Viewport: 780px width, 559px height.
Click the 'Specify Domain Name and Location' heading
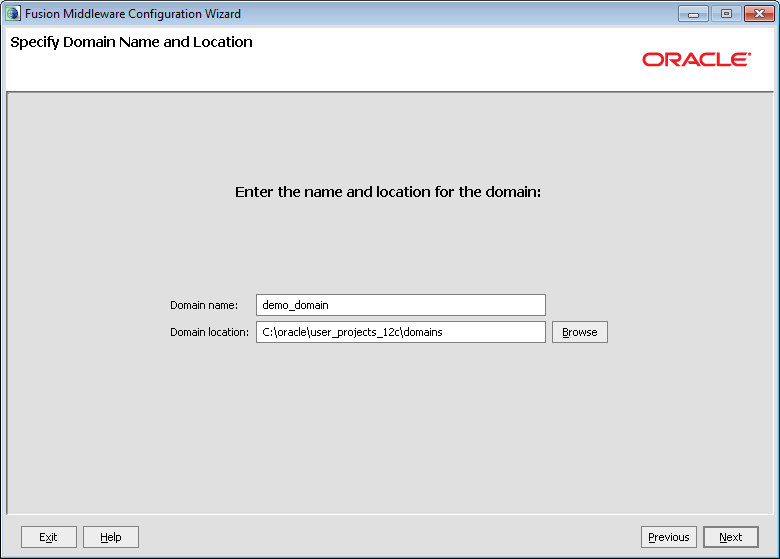click(131, 42)
